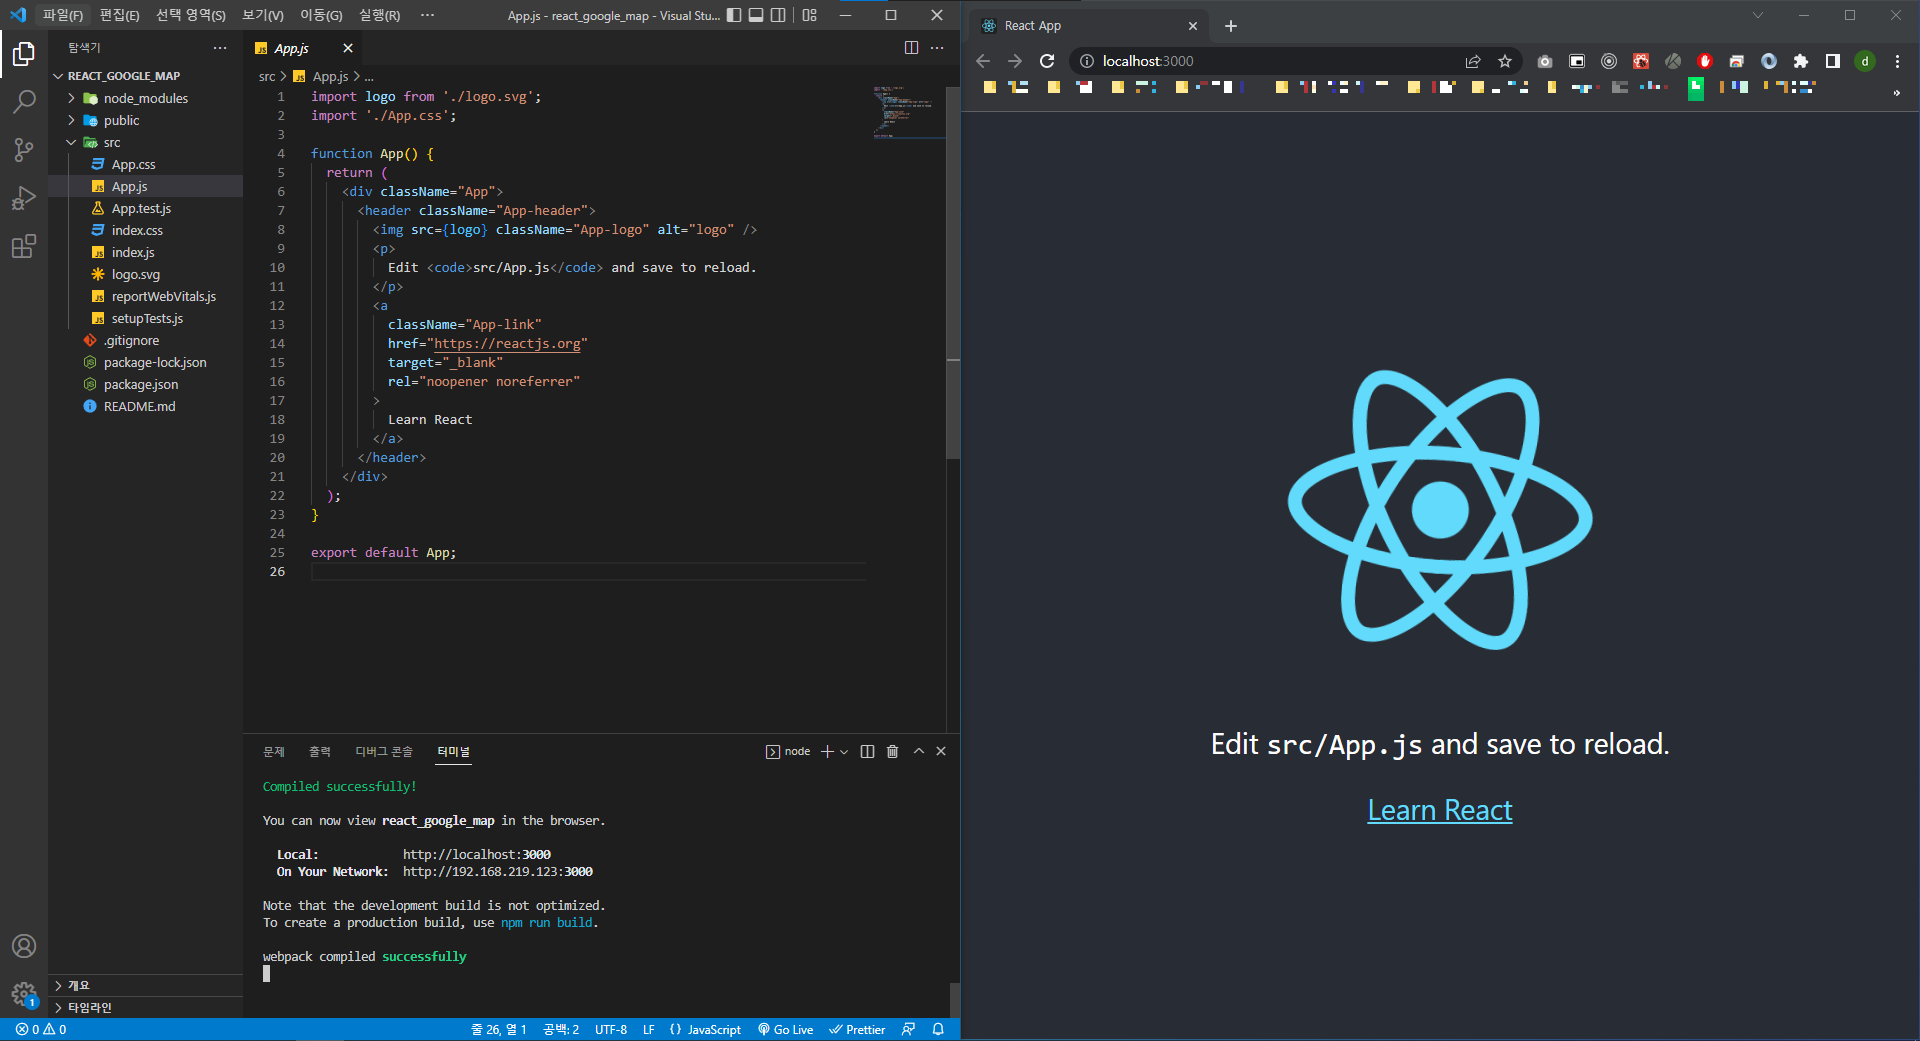Screen dimensions: 1920x1041
Task: Open the Extensions view
Action: click(x=24, y=245)
